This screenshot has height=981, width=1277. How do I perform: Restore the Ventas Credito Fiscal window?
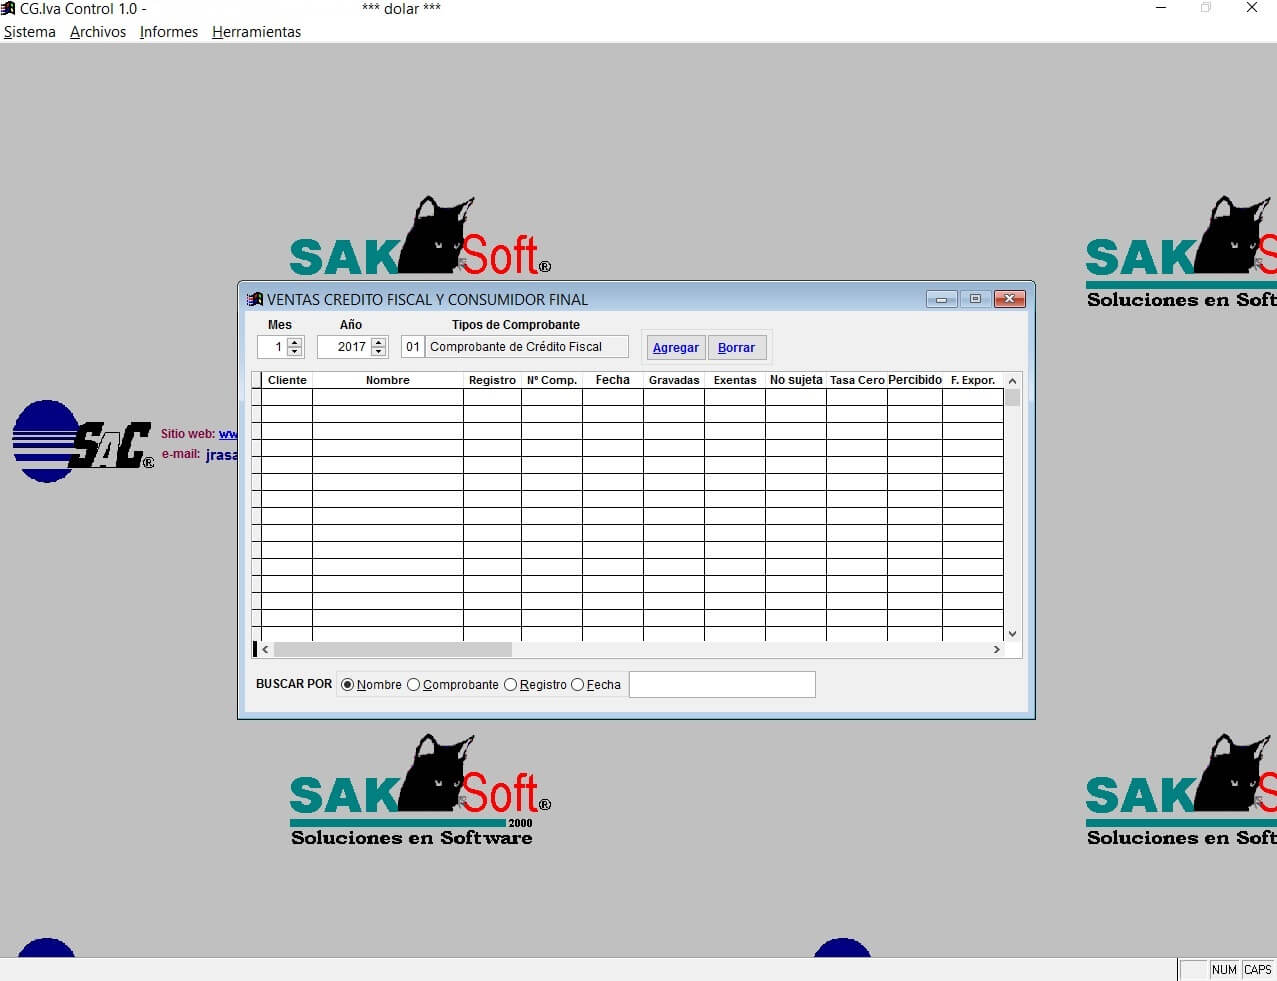(975, 299)
